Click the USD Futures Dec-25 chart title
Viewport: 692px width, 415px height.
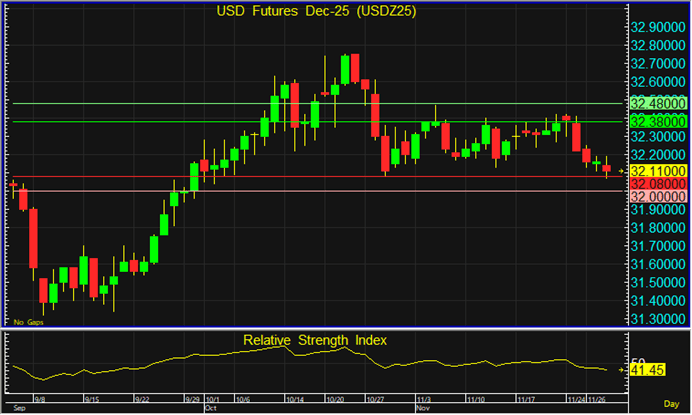pos(316,11)
